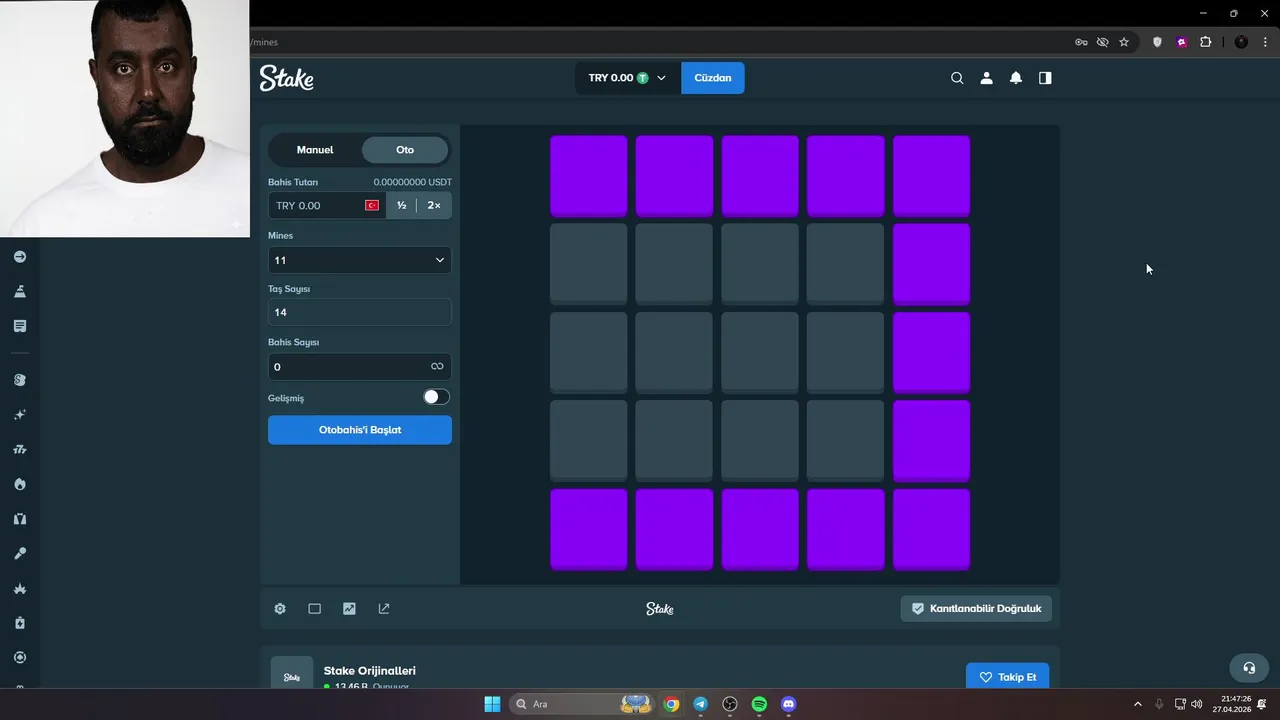Open game settings gear below the board
Viewport: 1280px width, 720px height.
click(280, 608)
